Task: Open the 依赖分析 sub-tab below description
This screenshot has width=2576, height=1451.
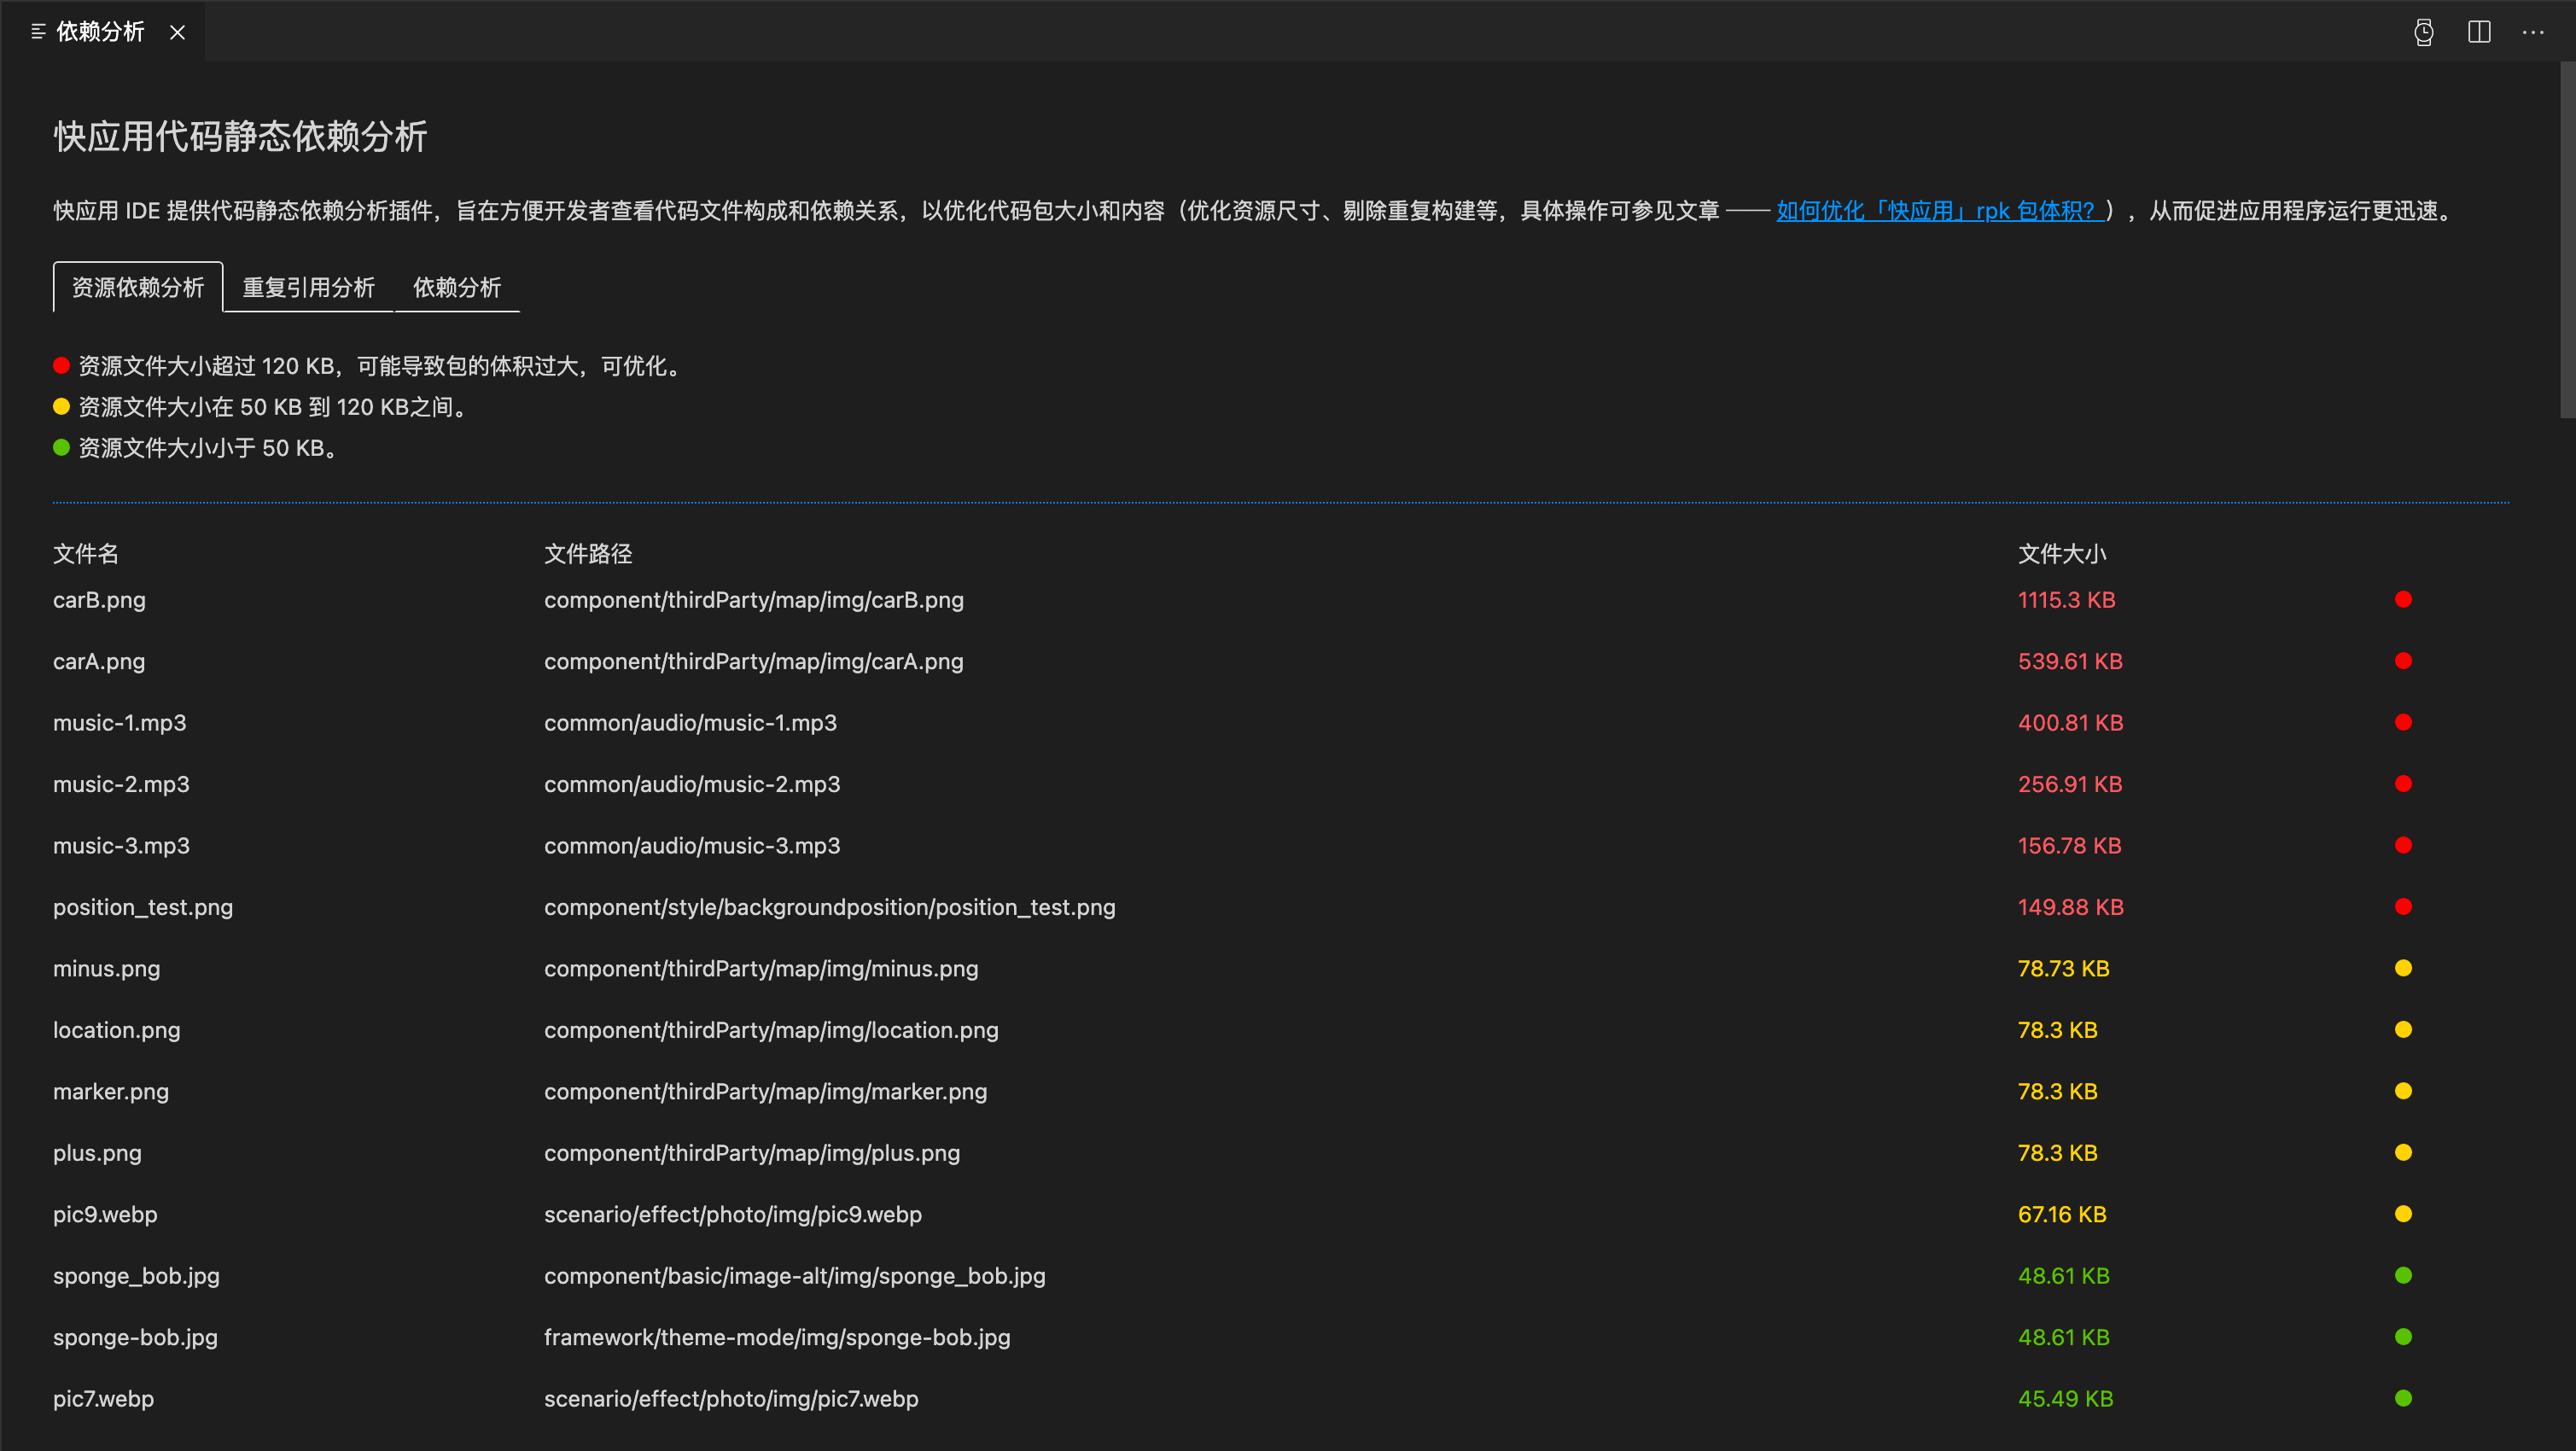Action: click(x=457, y=288)
